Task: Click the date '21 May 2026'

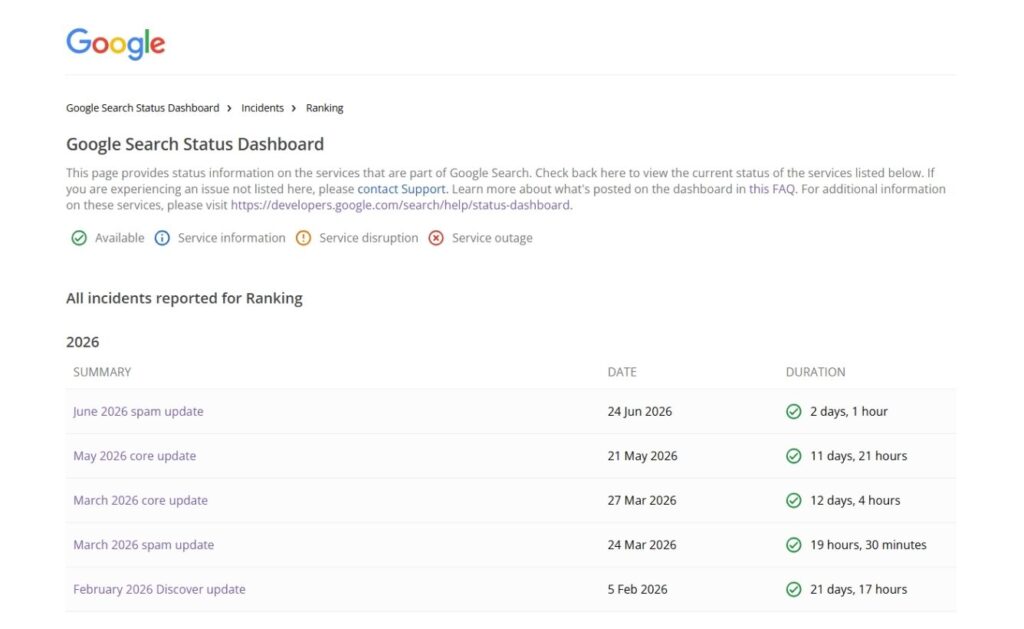Action: click(x=643, y=456)
